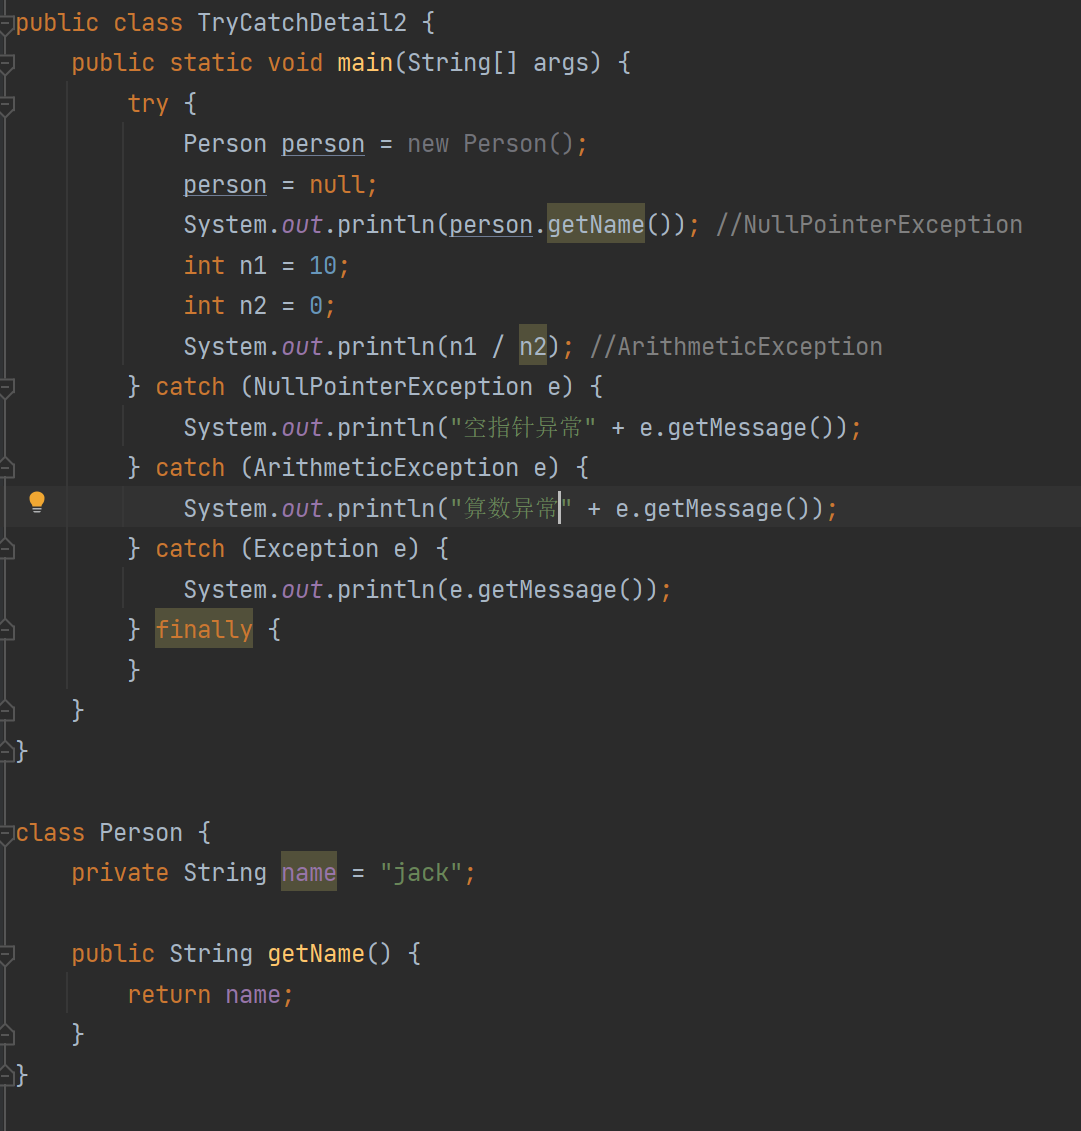Click the null keyword
The width and height of the screenshot is (1081, 1131).
(337, 185)
